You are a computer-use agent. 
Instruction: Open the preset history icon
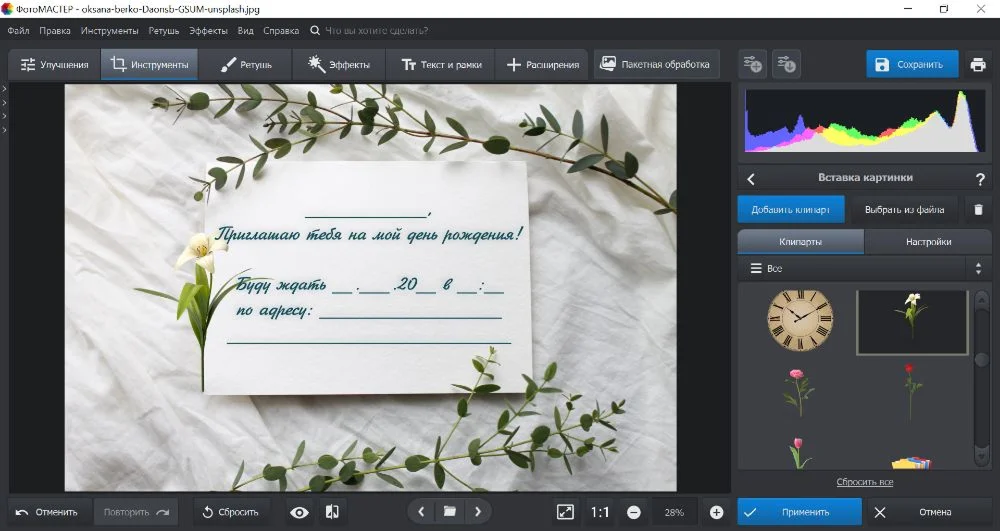[x=787, y=65]
